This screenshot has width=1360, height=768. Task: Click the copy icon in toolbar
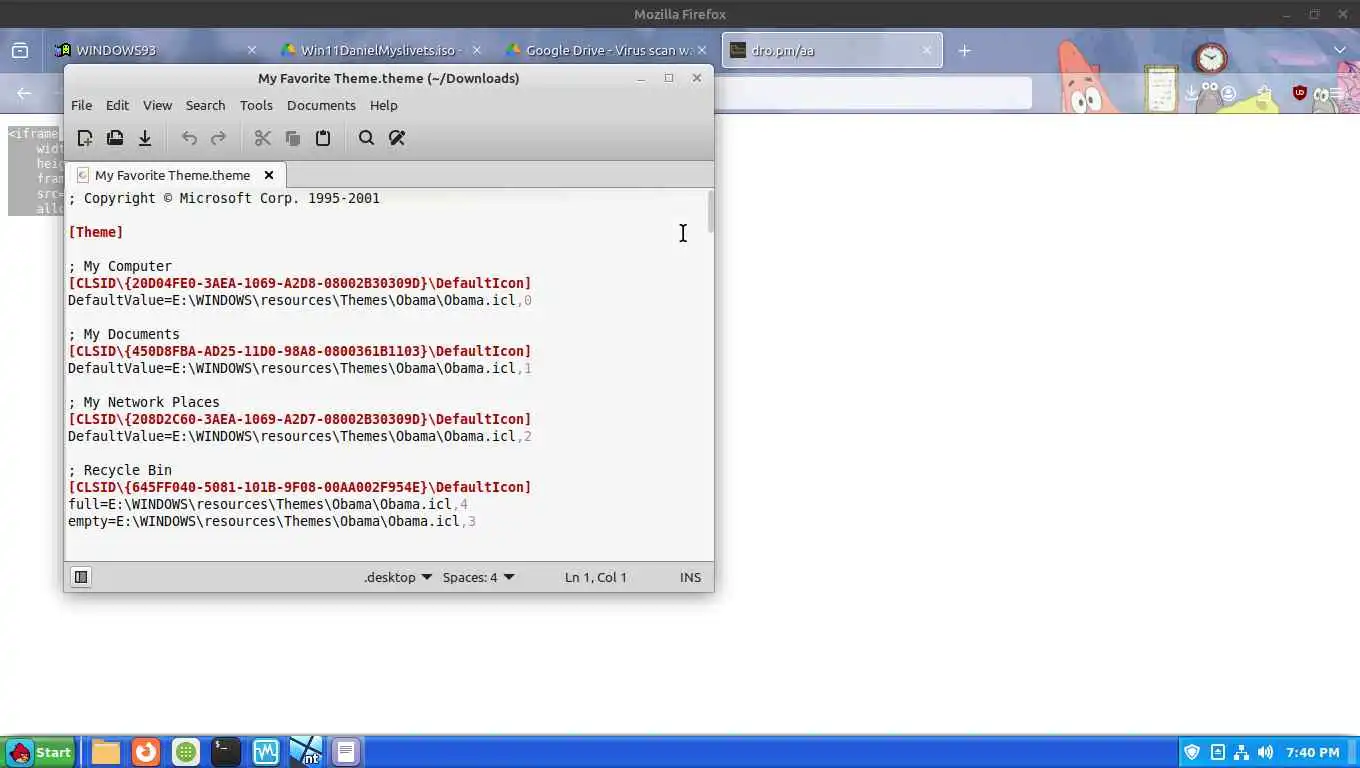click(x=293, y=138)
